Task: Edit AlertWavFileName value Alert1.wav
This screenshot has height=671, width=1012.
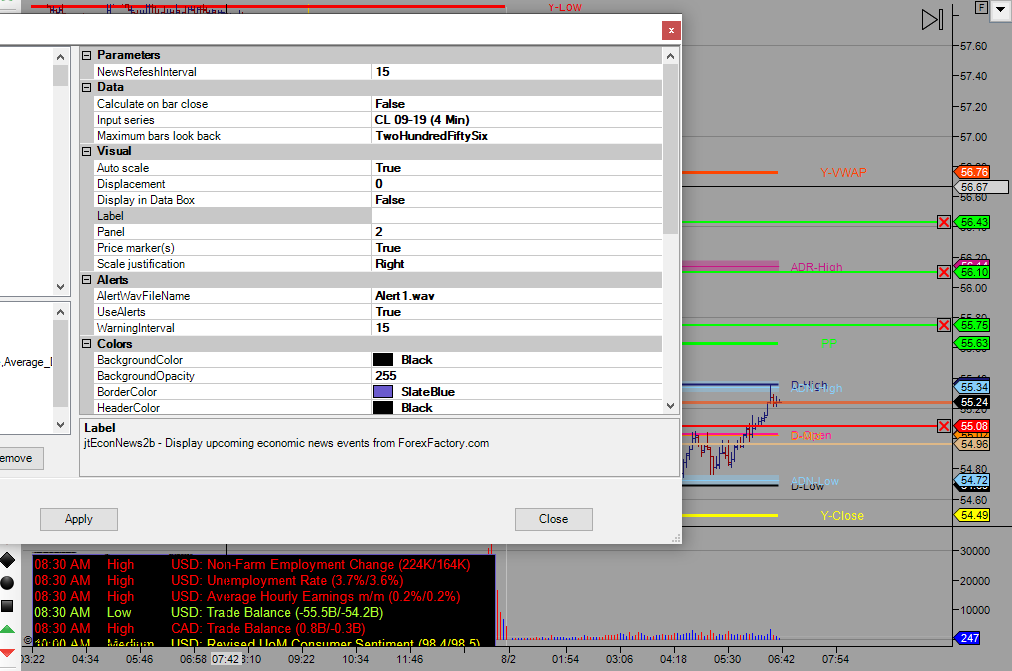Action: click(517, 296)
